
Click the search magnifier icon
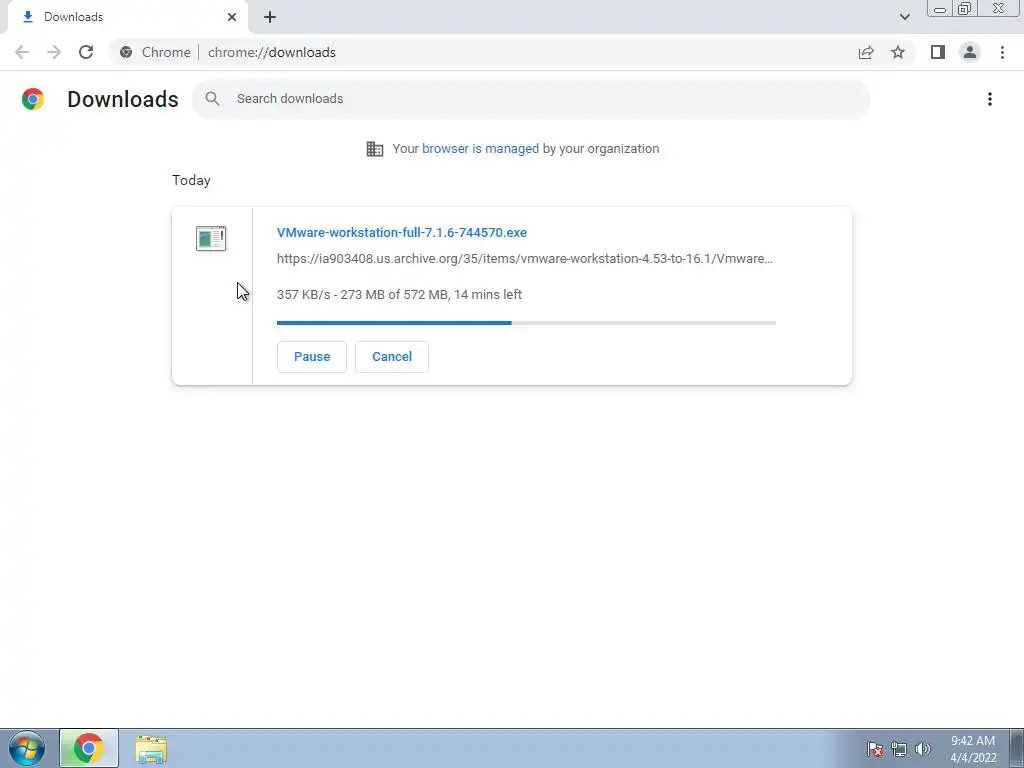point(212,99)
